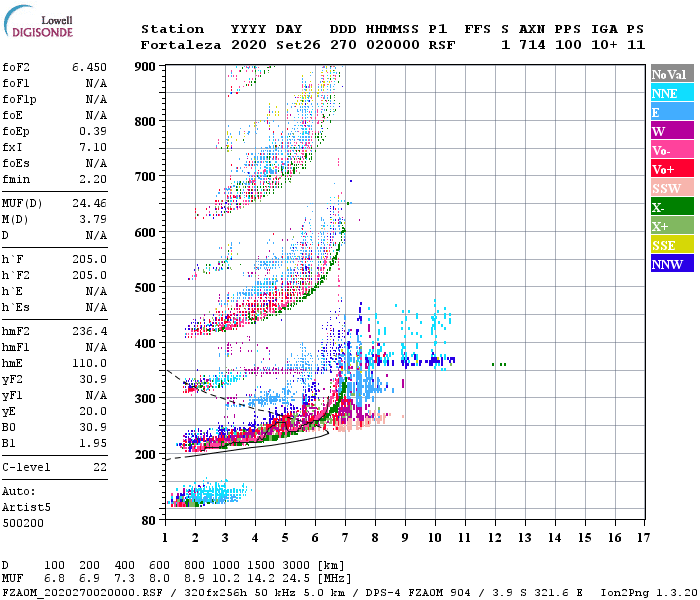Click the hmE value 110.0

pyautogui.click(x=89, y=363)
